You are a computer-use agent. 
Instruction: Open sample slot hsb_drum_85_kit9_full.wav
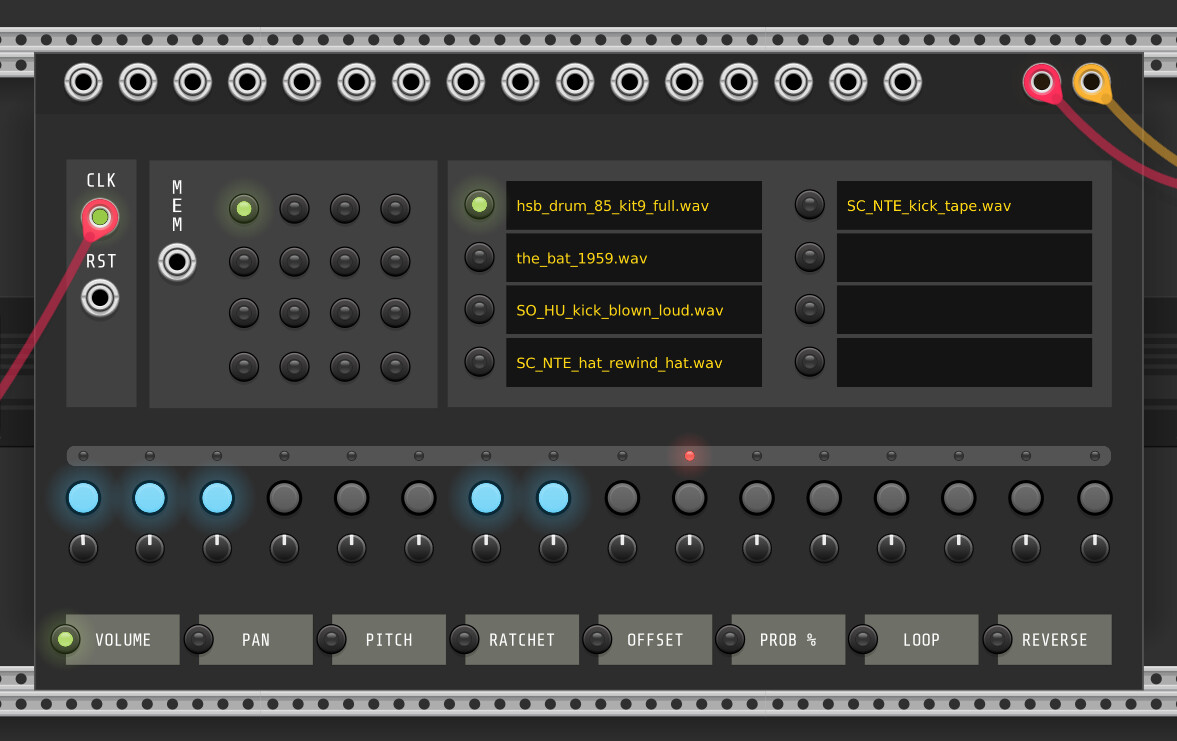click(633, 206)
